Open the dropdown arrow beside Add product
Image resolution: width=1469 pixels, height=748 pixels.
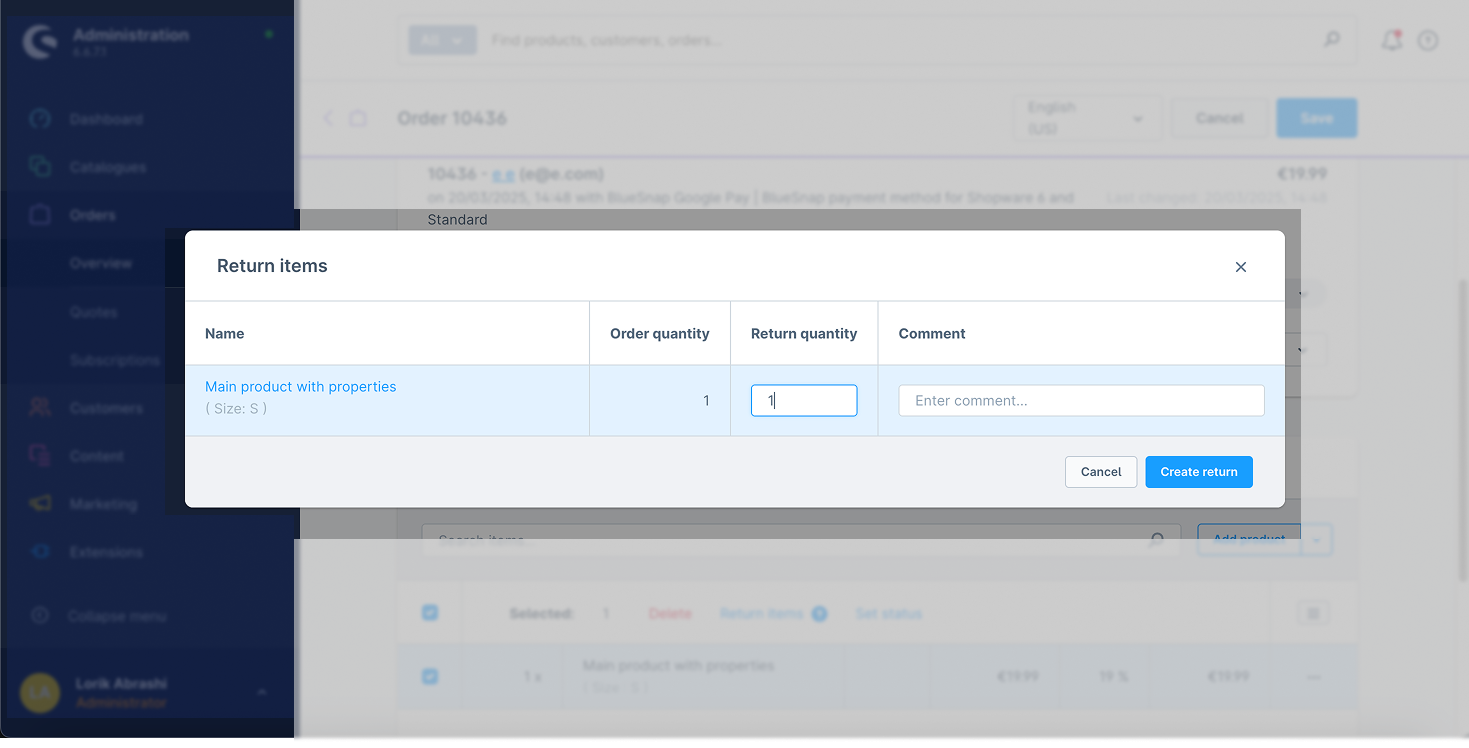tap(1316, 540)
